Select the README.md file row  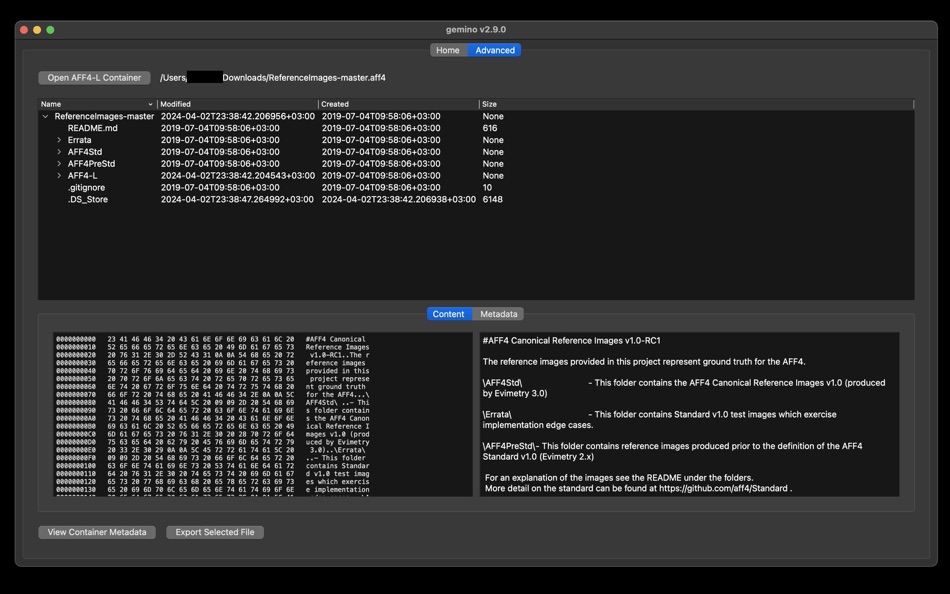click(x=476, y=128)
